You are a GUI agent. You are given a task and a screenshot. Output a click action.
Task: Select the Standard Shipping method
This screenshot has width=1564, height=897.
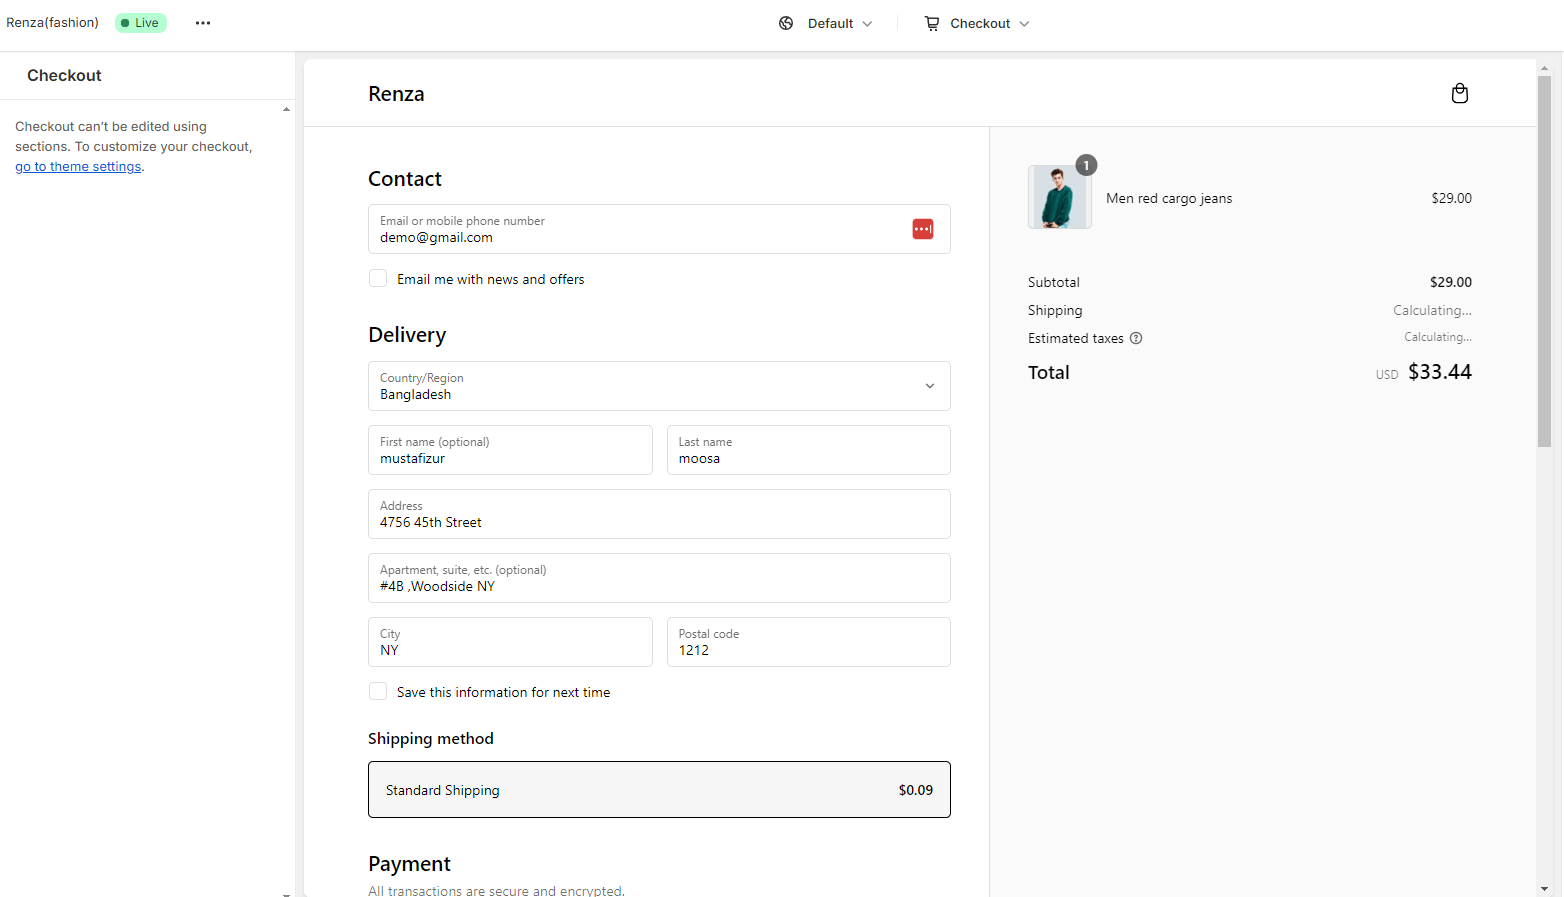click(x=659, y=790)
